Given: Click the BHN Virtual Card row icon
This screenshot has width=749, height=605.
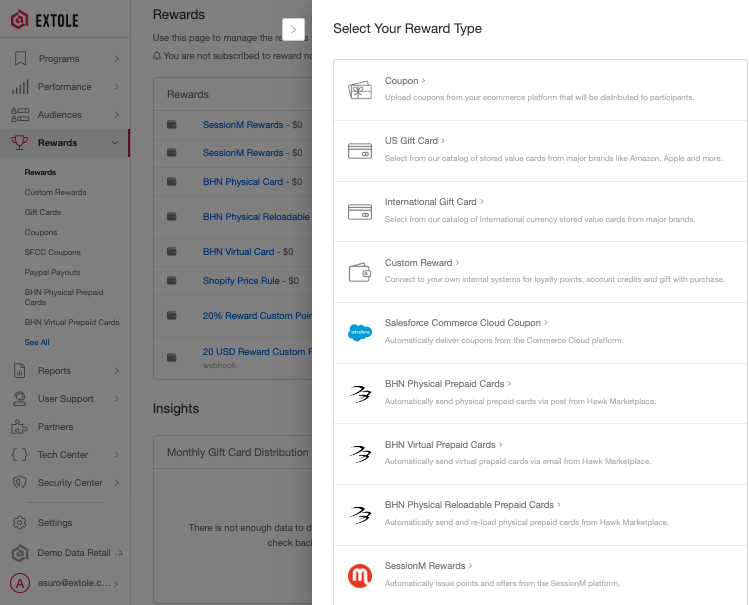Looking at the screenshot, I should coord(171,252).
